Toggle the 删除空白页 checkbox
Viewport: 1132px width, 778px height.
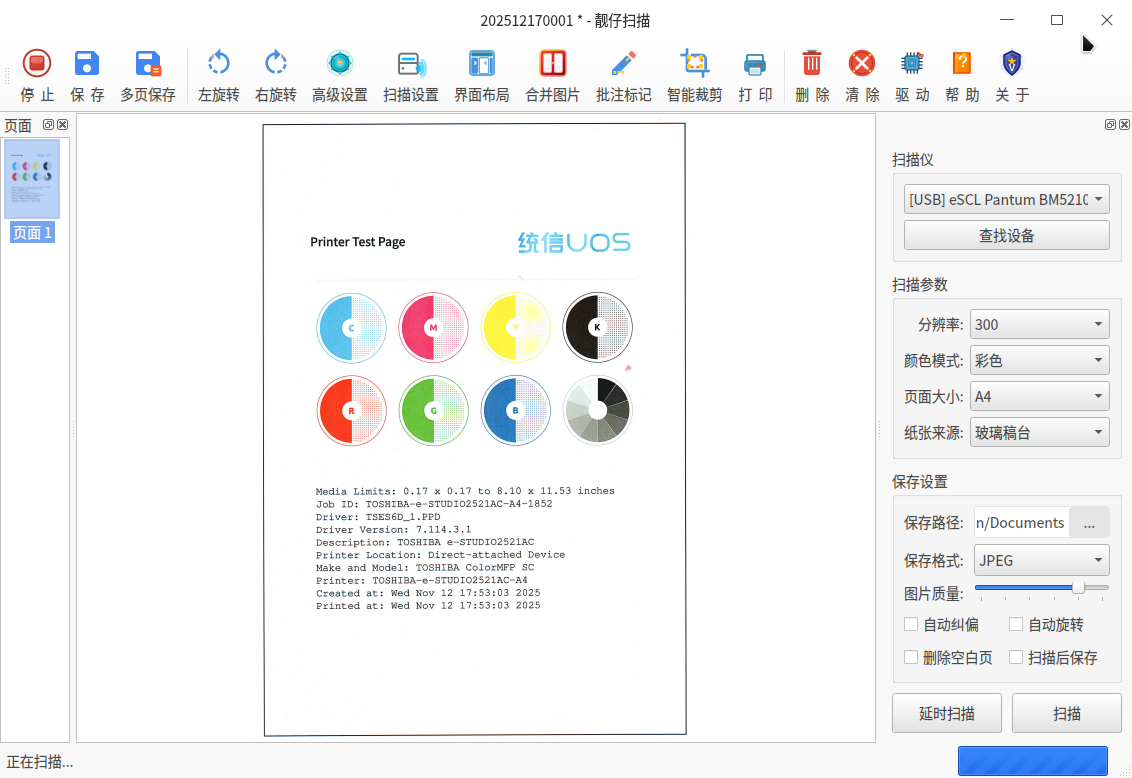911,657
